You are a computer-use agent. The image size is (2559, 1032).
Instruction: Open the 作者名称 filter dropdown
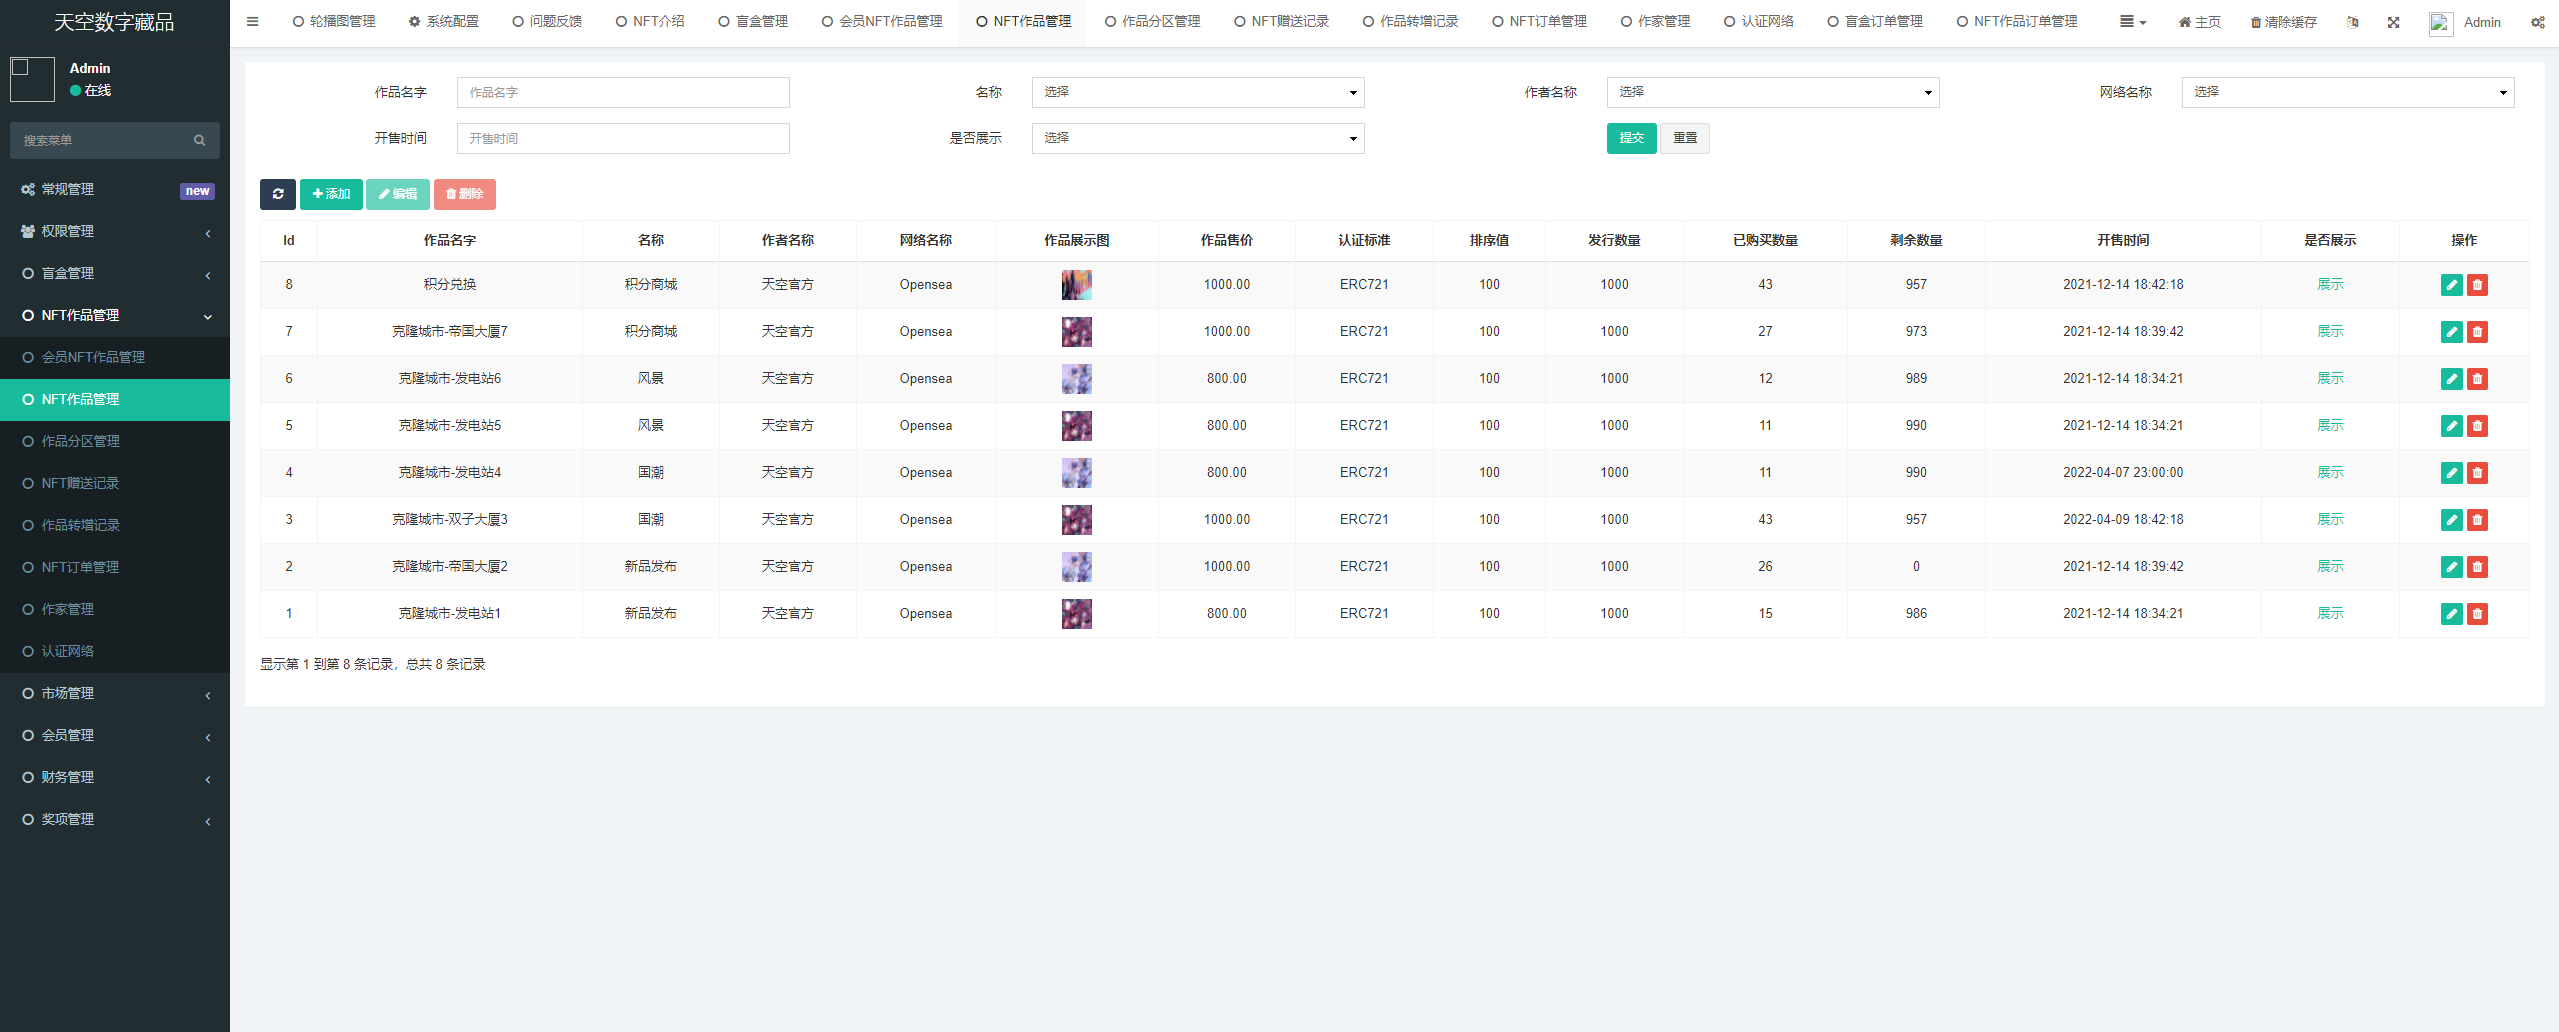(x=1772, y=92)
